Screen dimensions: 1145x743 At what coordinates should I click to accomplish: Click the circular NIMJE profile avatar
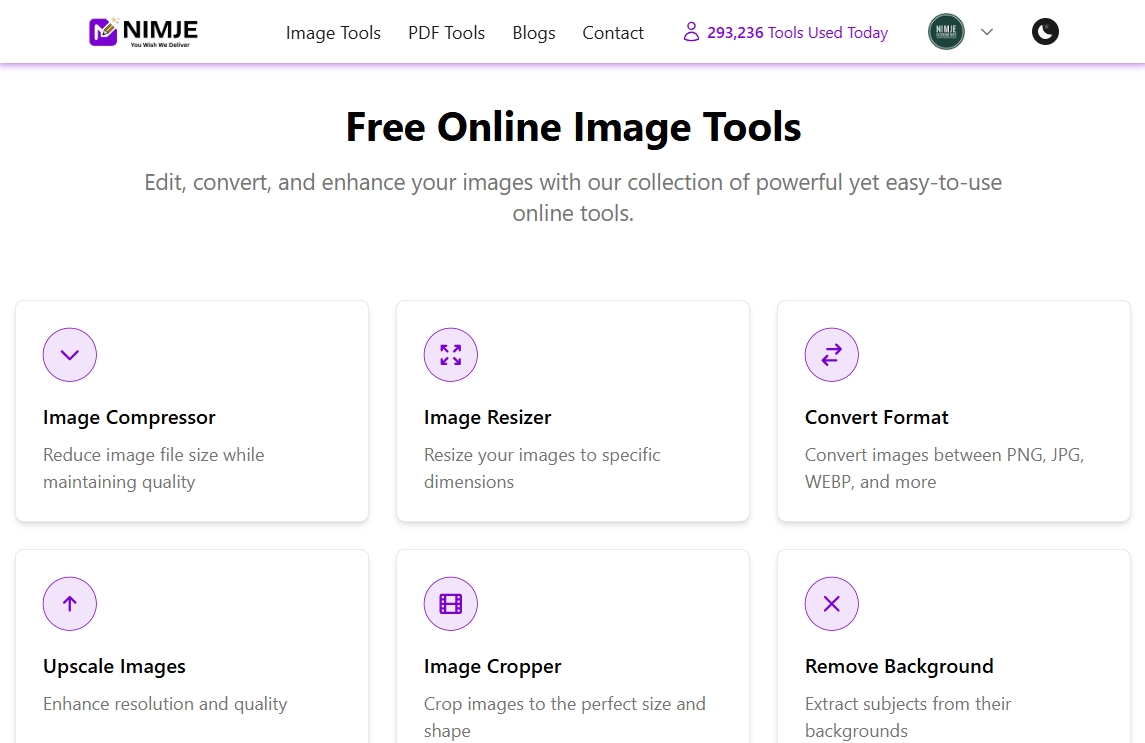pos(945,31)
